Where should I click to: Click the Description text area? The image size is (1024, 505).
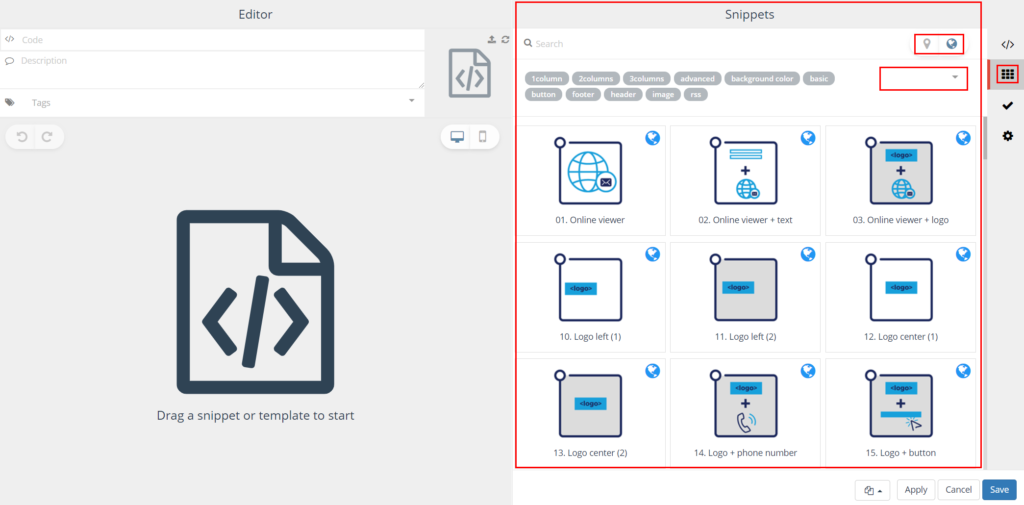point(212,70)
